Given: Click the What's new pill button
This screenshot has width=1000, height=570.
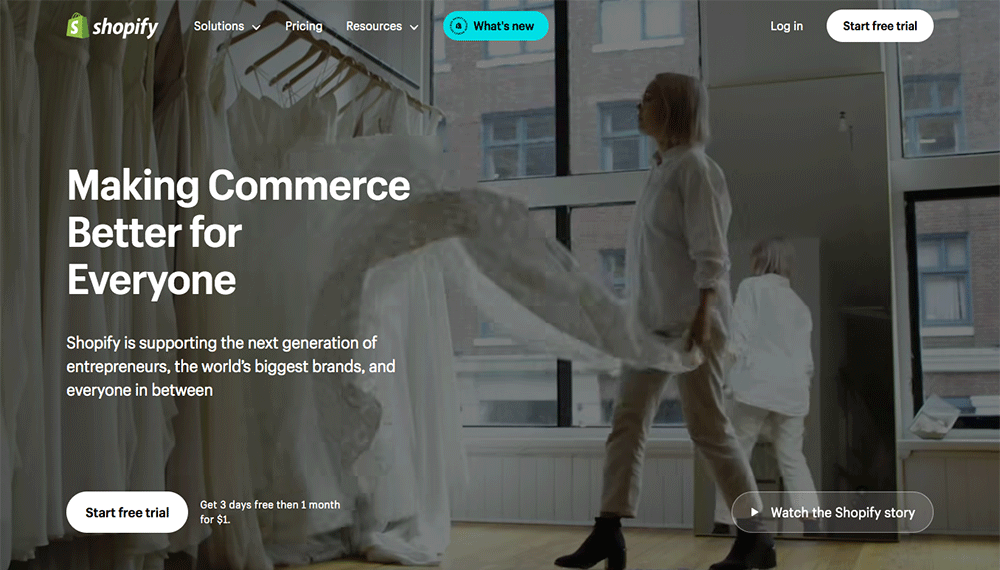Looking at the screenshot, I should click(x=496, y=26).
